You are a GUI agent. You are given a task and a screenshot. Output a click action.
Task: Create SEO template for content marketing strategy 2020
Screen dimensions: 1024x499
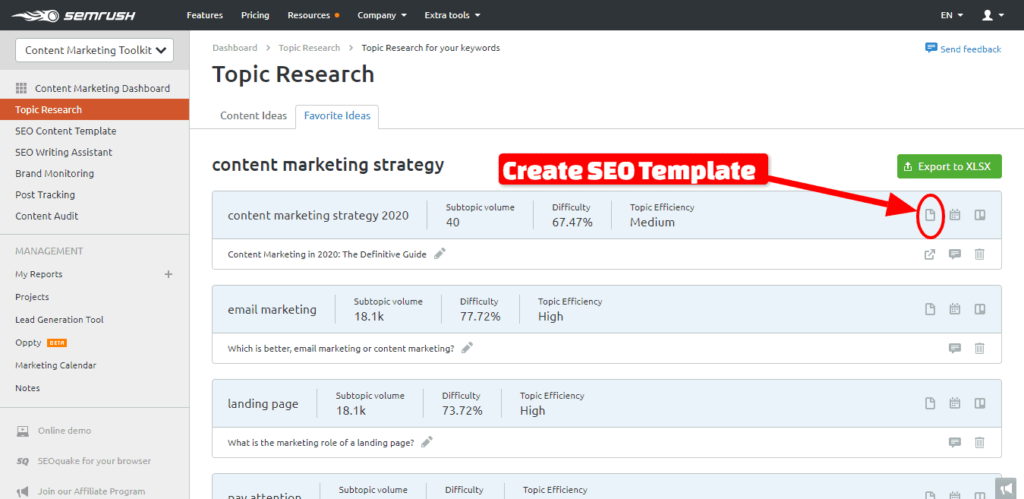point(930,215)
